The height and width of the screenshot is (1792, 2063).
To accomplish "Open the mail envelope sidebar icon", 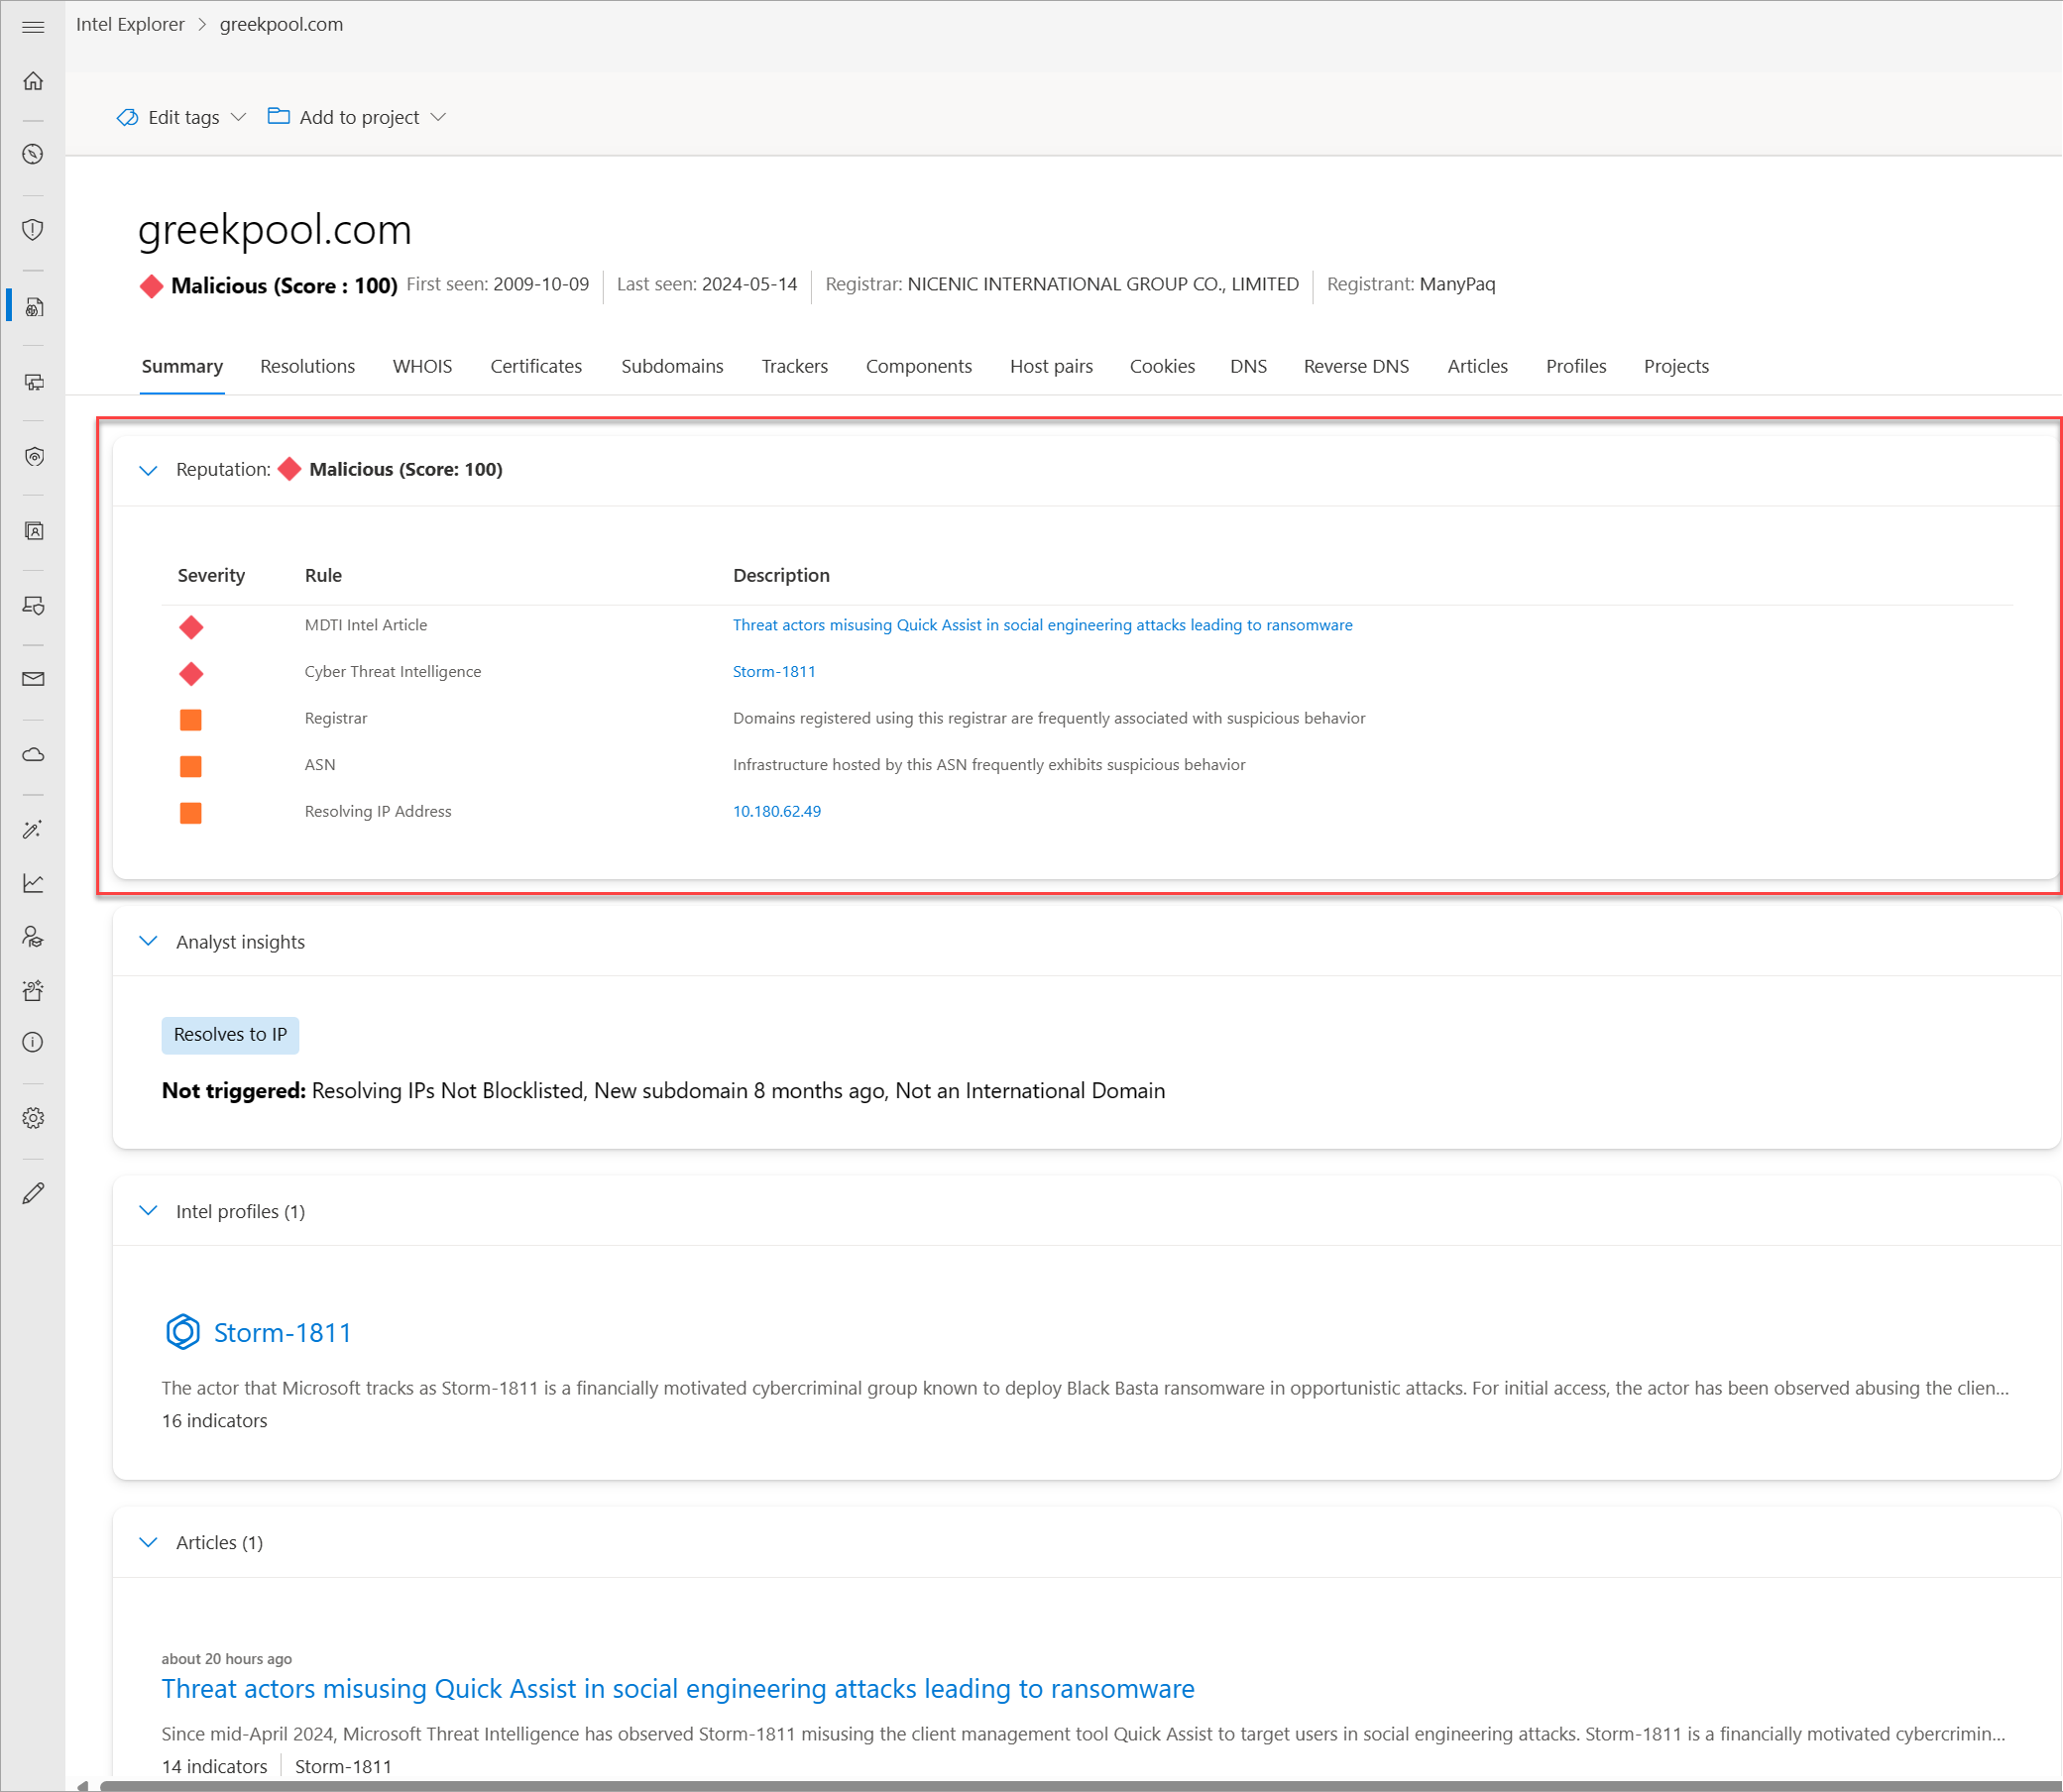I will pyautogui.click(x=33, y=680).
